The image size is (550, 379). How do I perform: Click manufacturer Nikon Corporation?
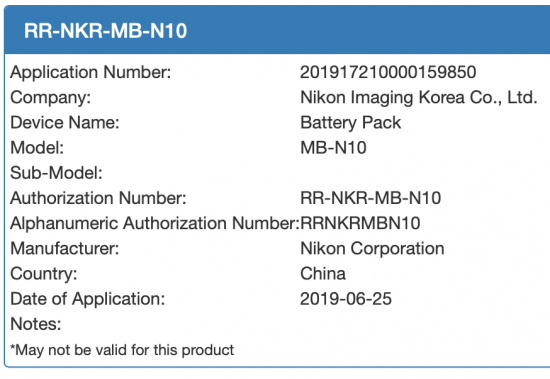372,249
